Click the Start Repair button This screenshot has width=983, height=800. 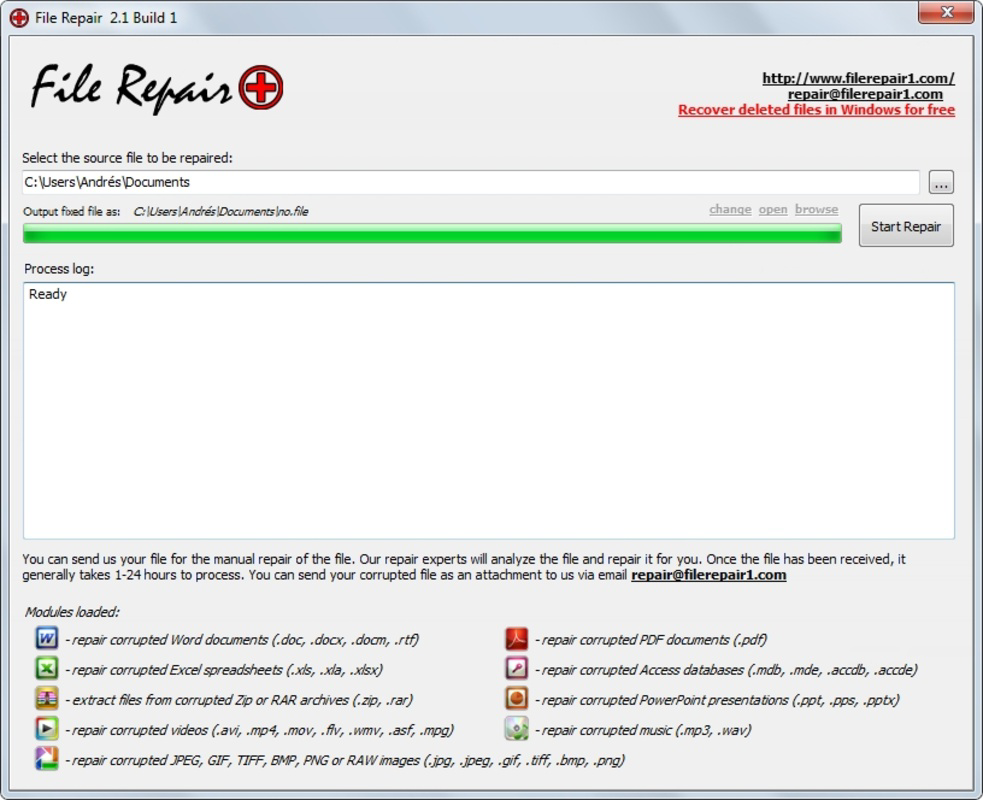[906, 226]
